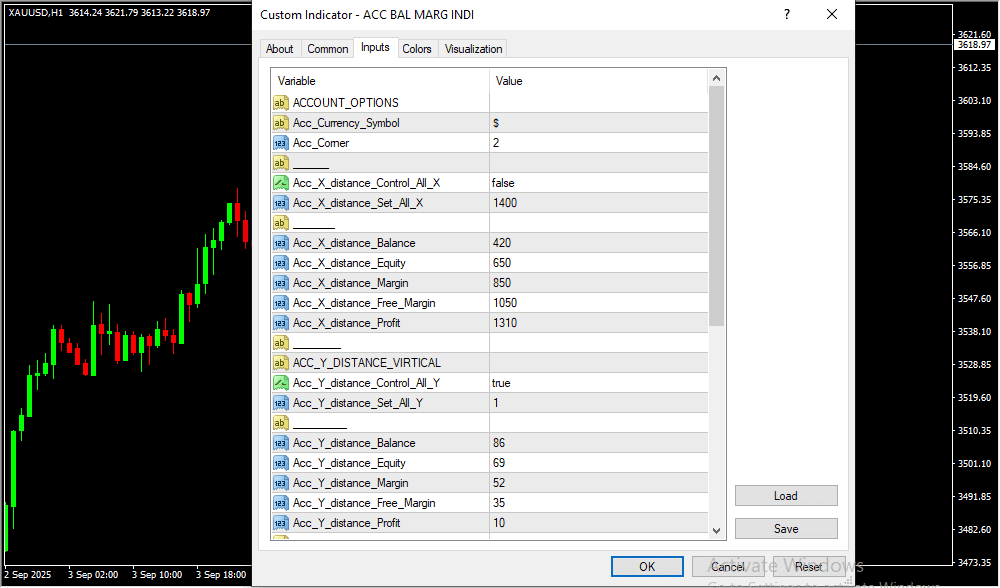The width and height of the screenshot is (1000, 588).
Task: Click the integer icon beside Acc_Y_distance_Profit
Action: click(x=281, y=523)
